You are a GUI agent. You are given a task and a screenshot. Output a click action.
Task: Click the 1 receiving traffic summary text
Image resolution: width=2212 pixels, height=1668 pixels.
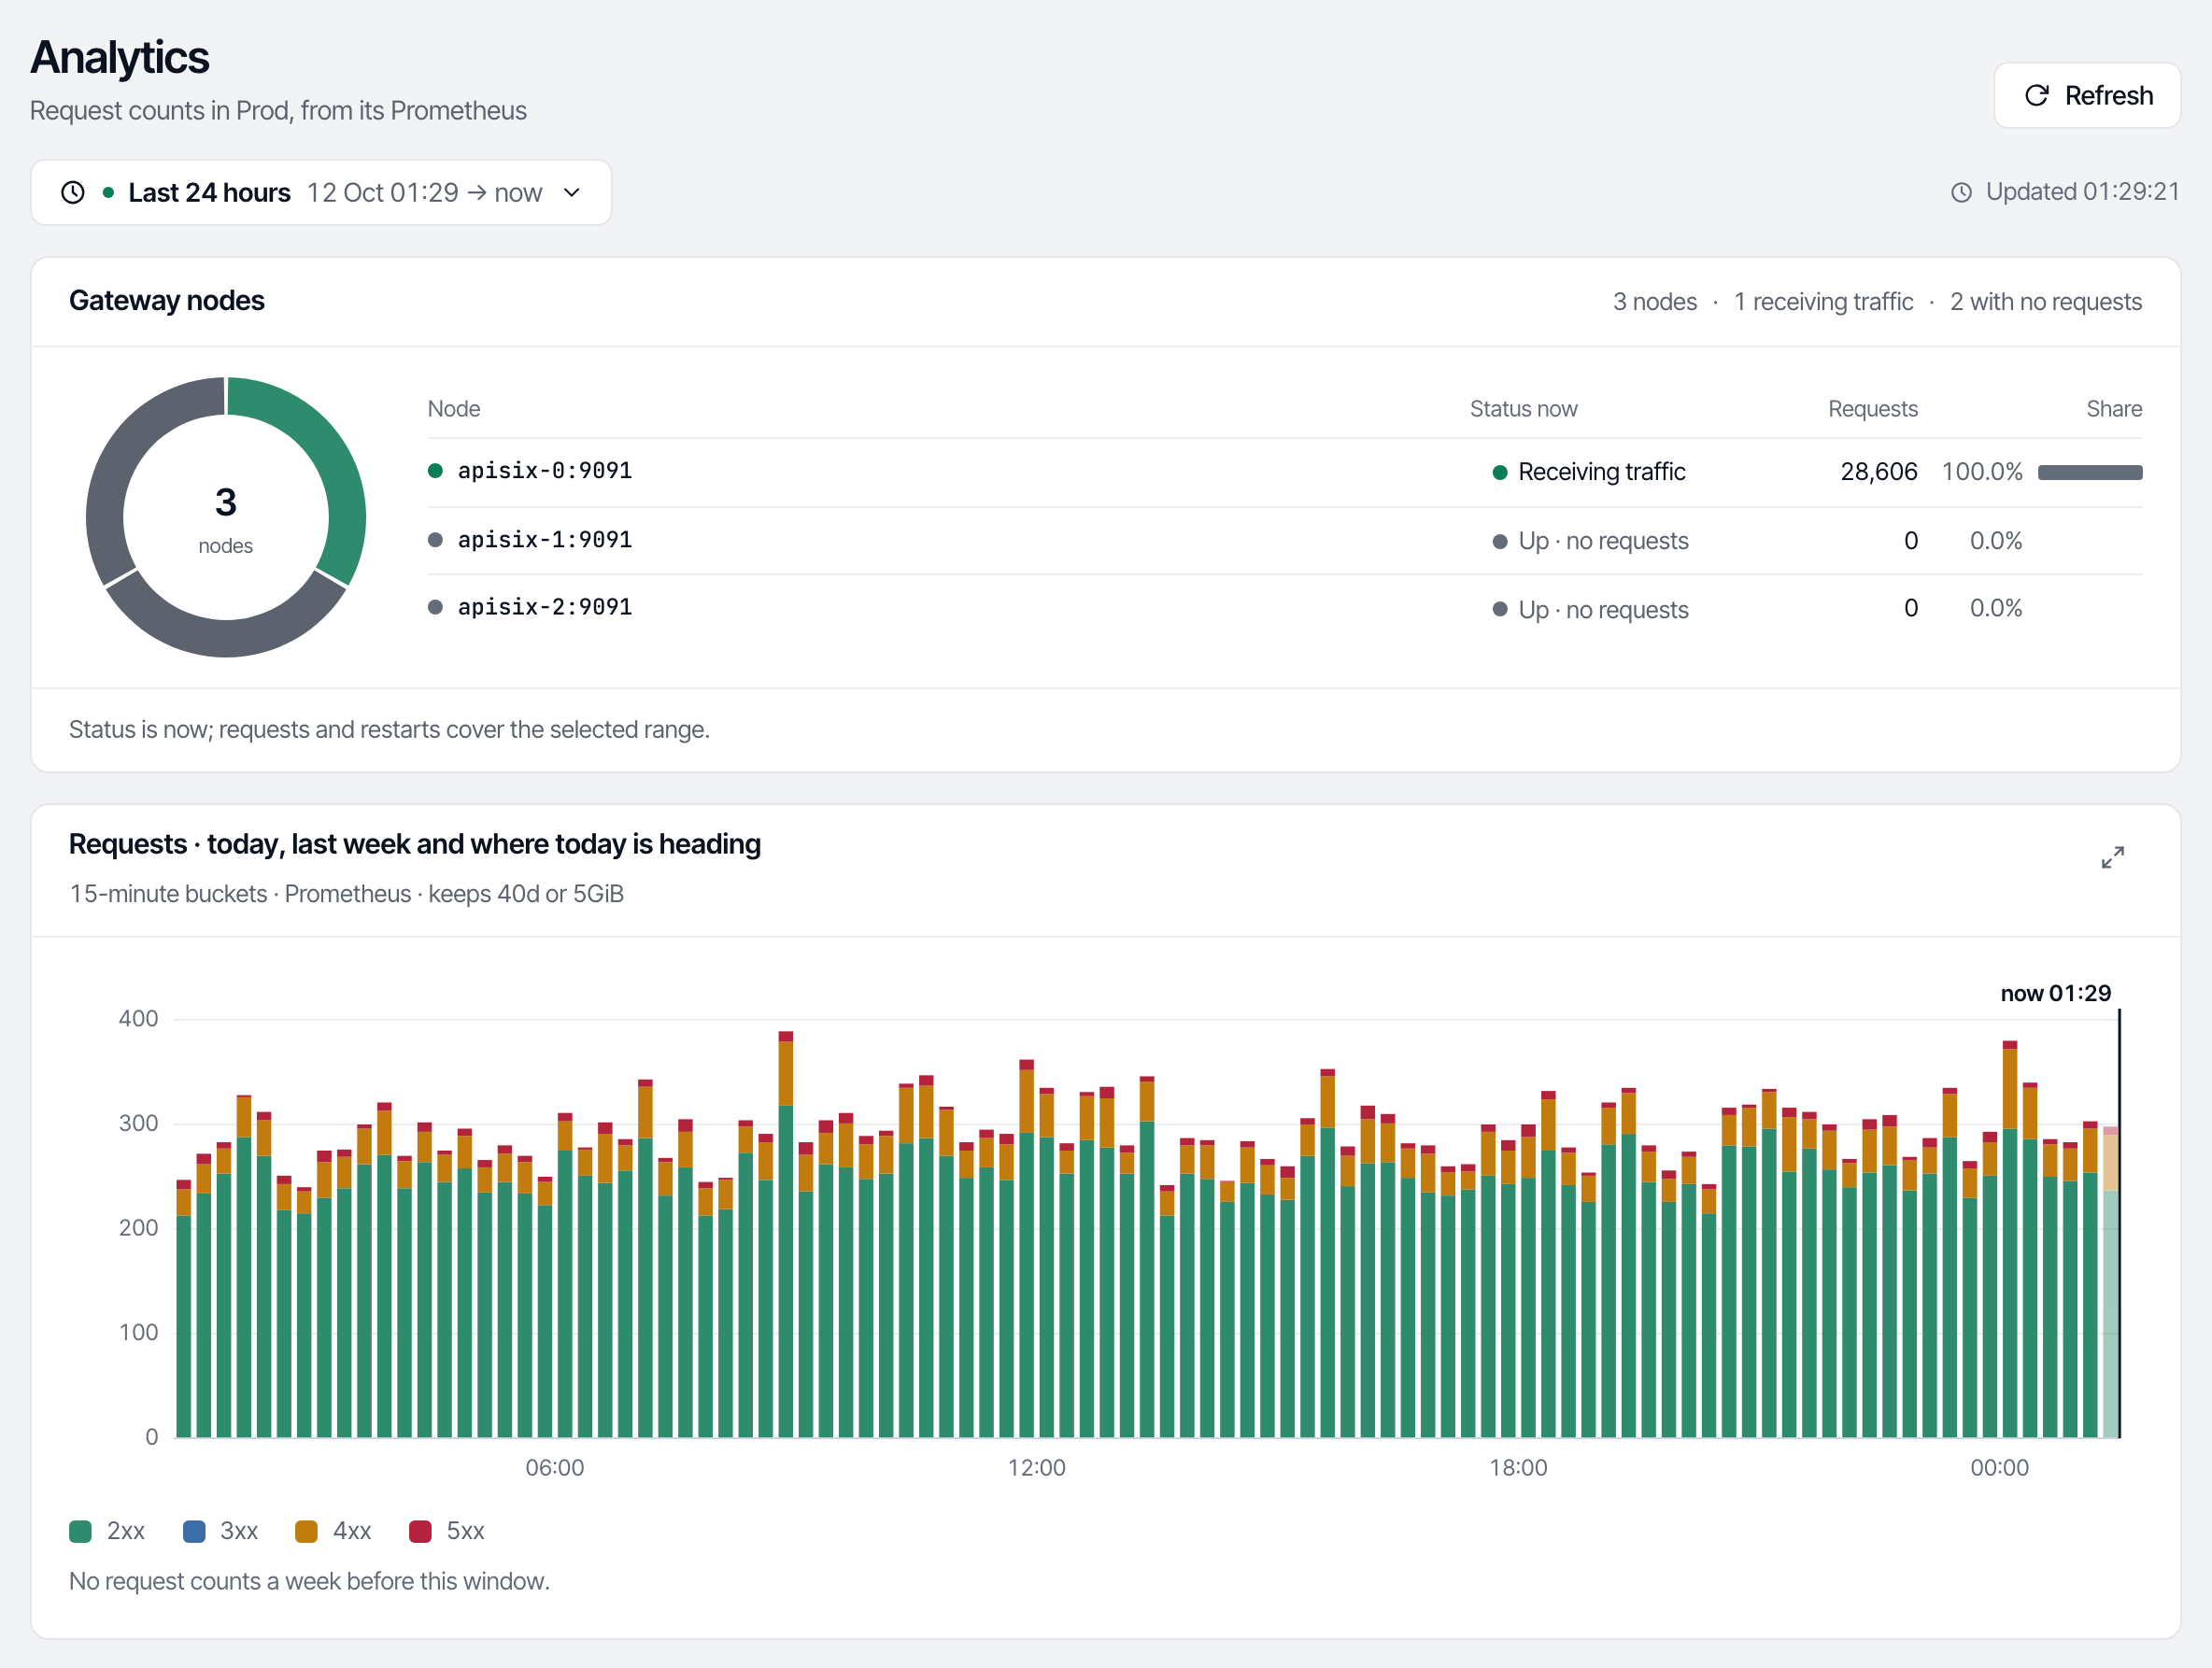[1823, 302]
